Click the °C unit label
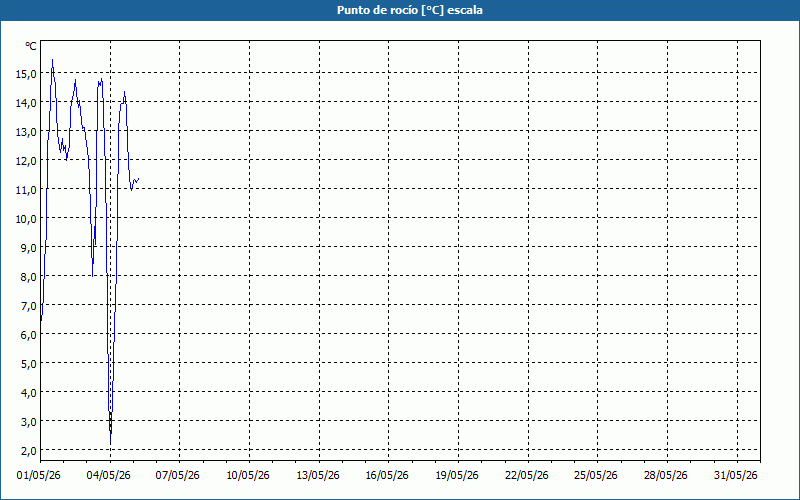 coord(31,46)
